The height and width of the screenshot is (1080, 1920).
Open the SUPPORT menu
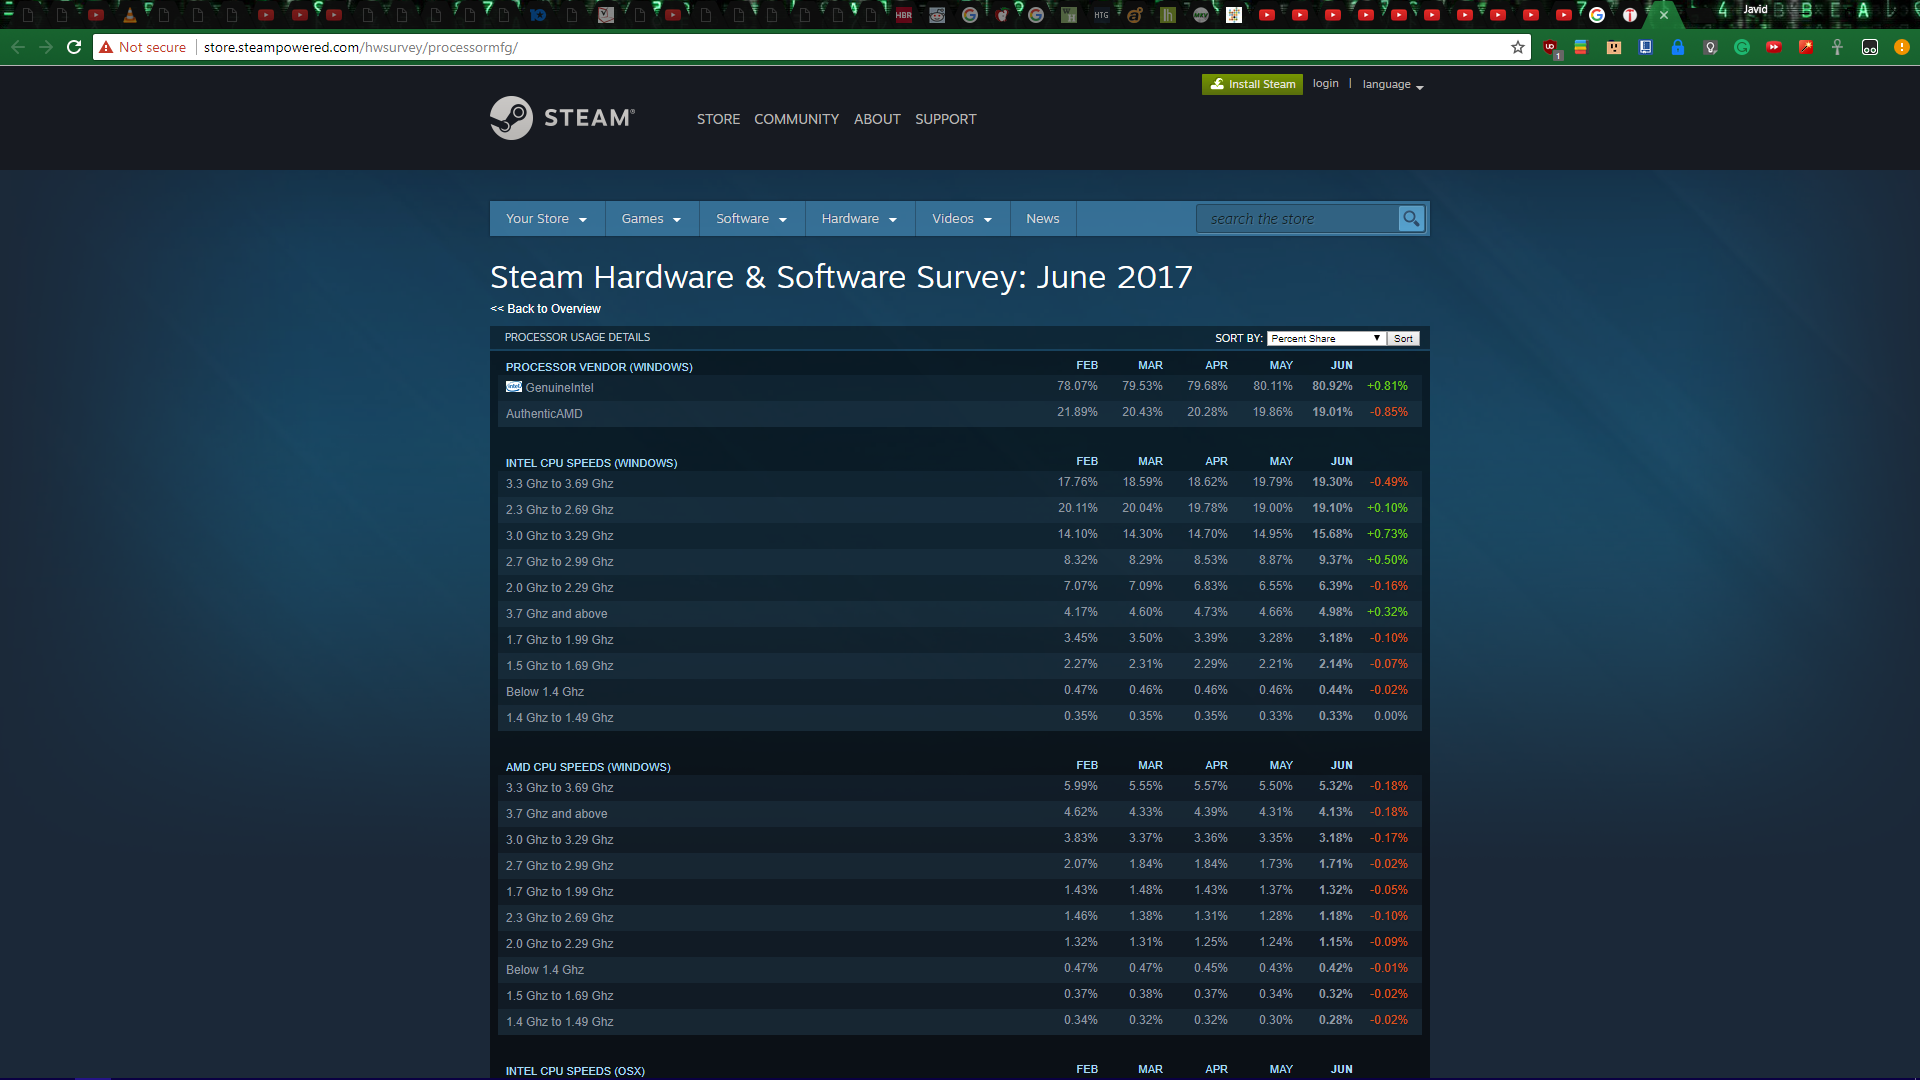click(945, 119)
